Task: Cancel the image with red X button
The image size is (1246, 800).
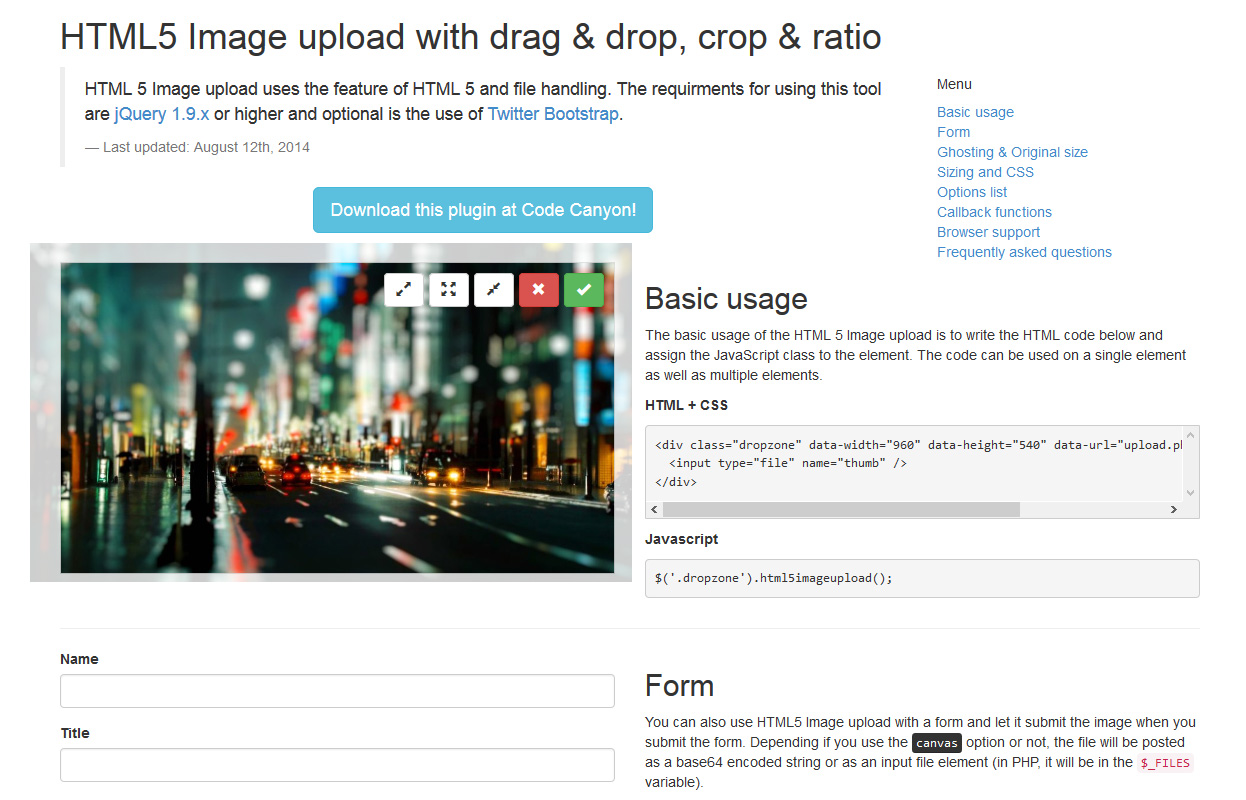Action: point(539,290)
